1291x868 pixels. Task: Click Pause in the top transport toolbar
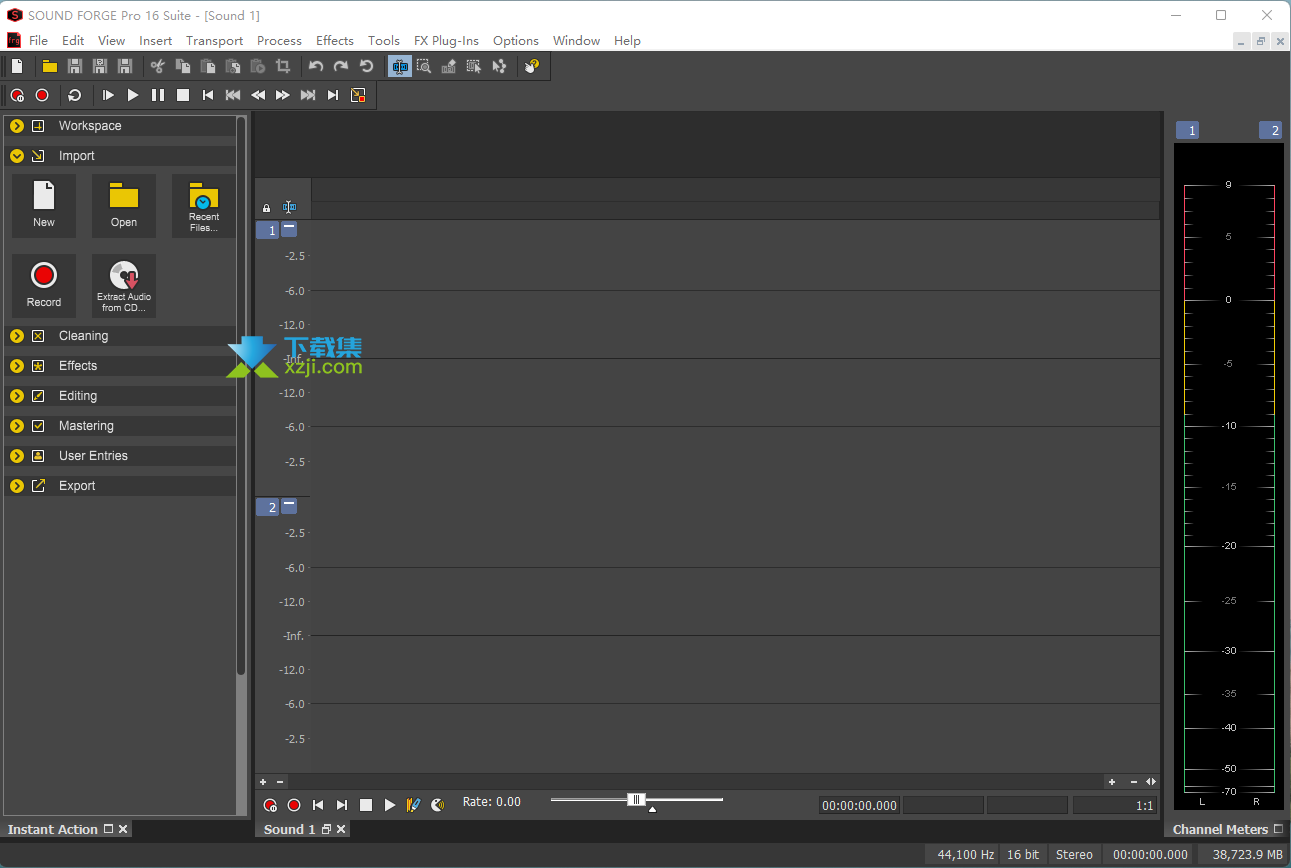[x=158, y=95]
